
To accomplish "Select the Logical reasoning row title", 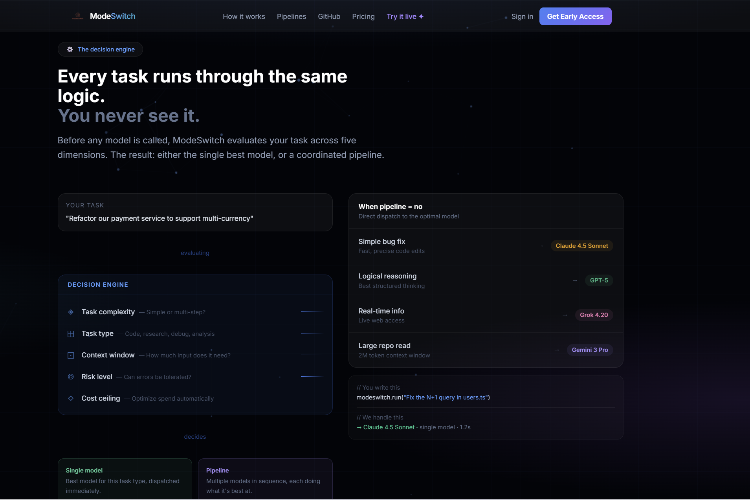I will coord(387,276).
